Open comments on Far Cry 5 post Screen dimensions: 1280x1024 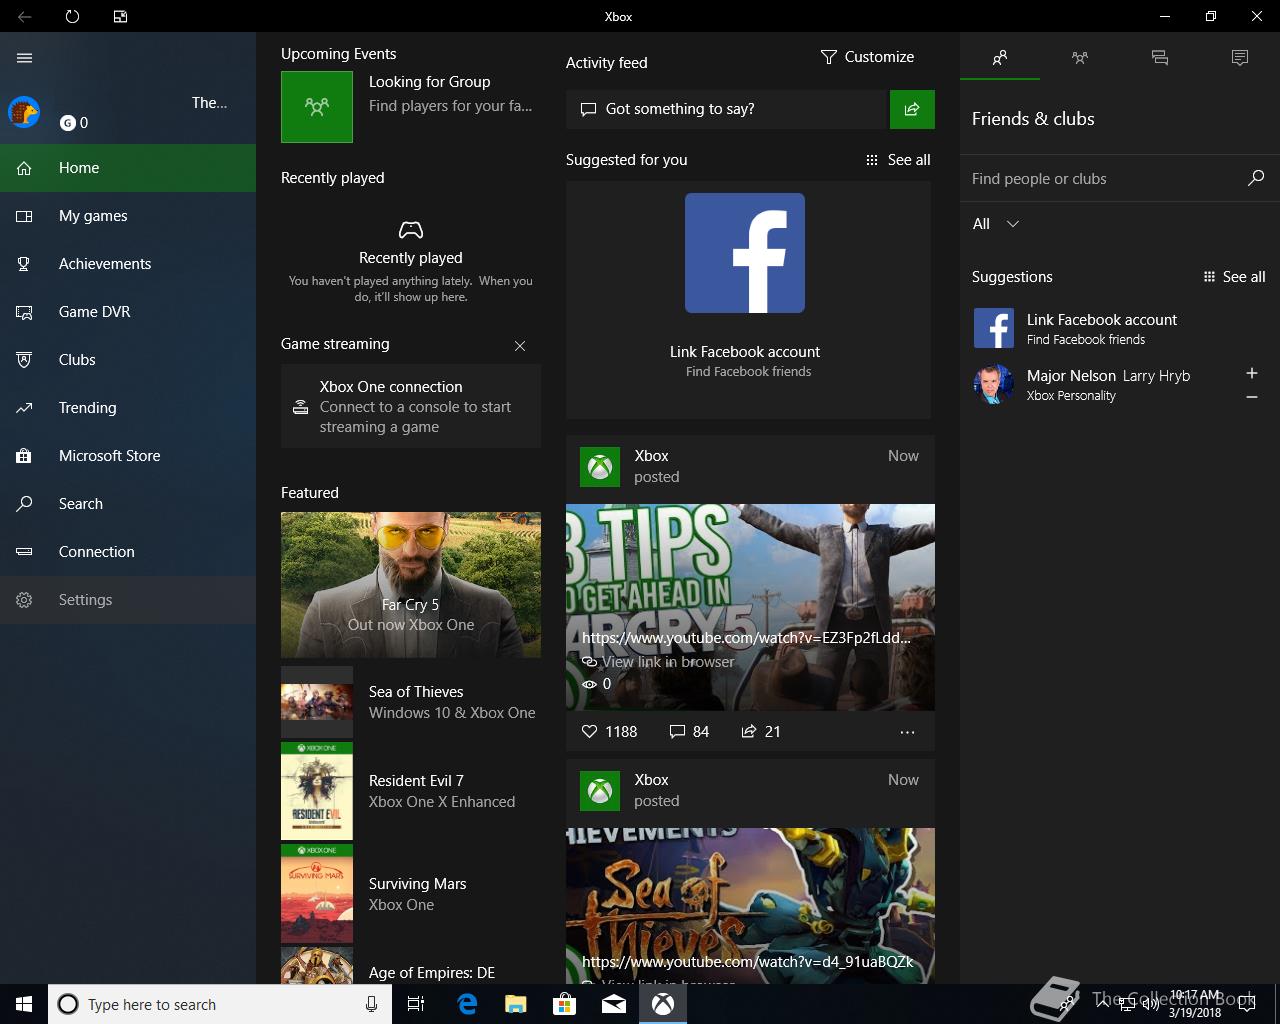pos(689,732)
